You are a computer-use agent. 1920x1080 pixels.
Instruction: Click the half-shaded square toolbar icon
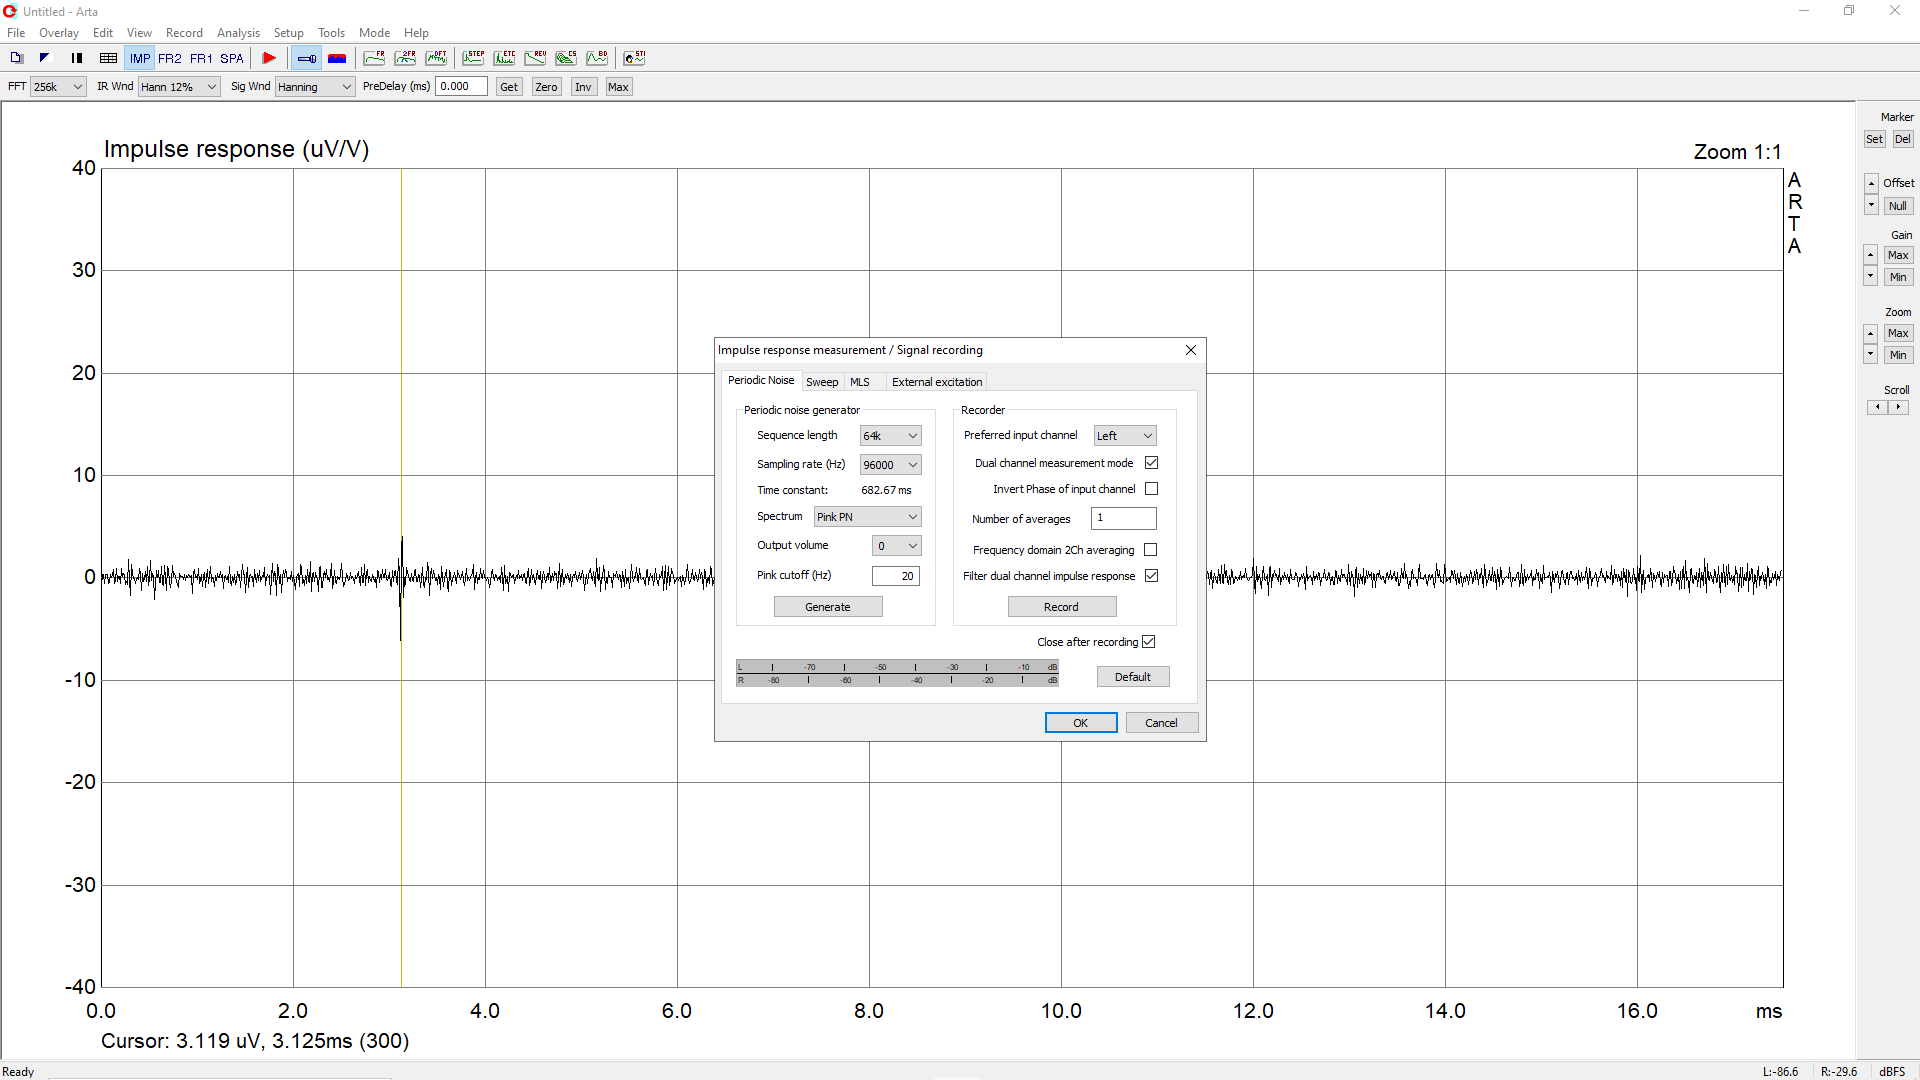[45, 58]
